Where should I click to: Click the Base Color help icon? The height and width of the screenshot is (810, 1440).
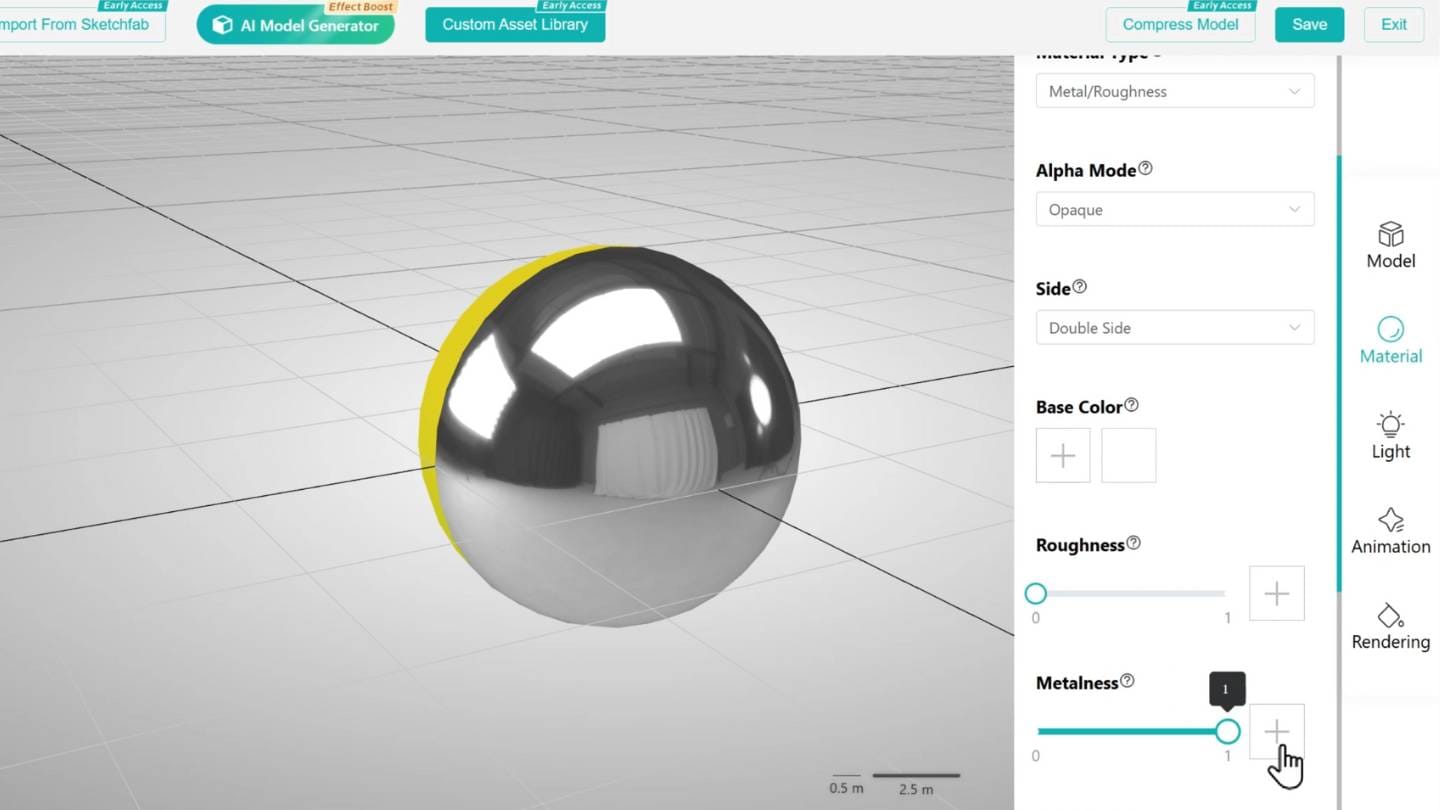1131,405
